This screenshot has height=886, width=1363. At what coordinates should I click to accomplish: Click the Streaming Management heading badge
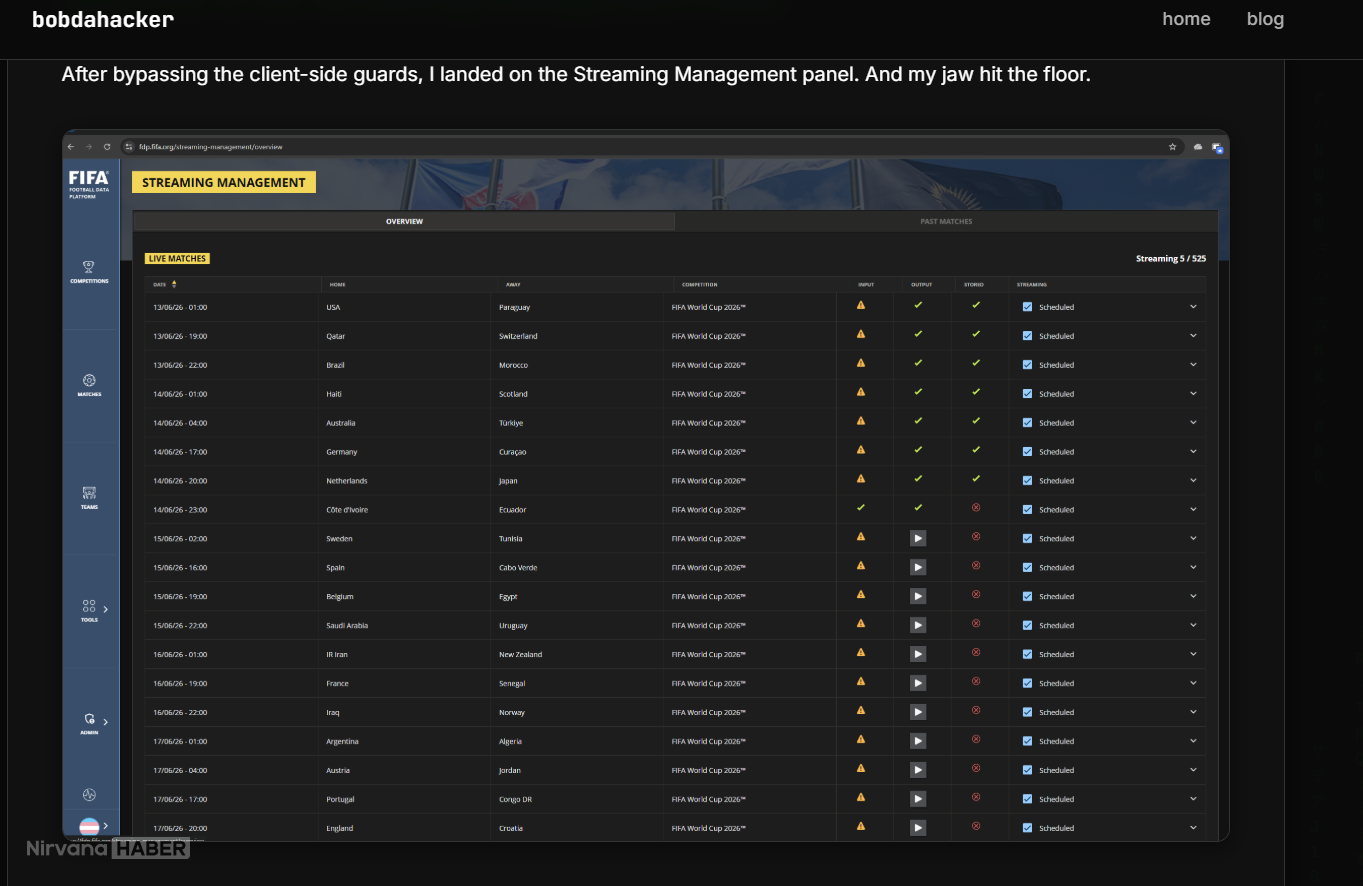click(x=224, y=182)
